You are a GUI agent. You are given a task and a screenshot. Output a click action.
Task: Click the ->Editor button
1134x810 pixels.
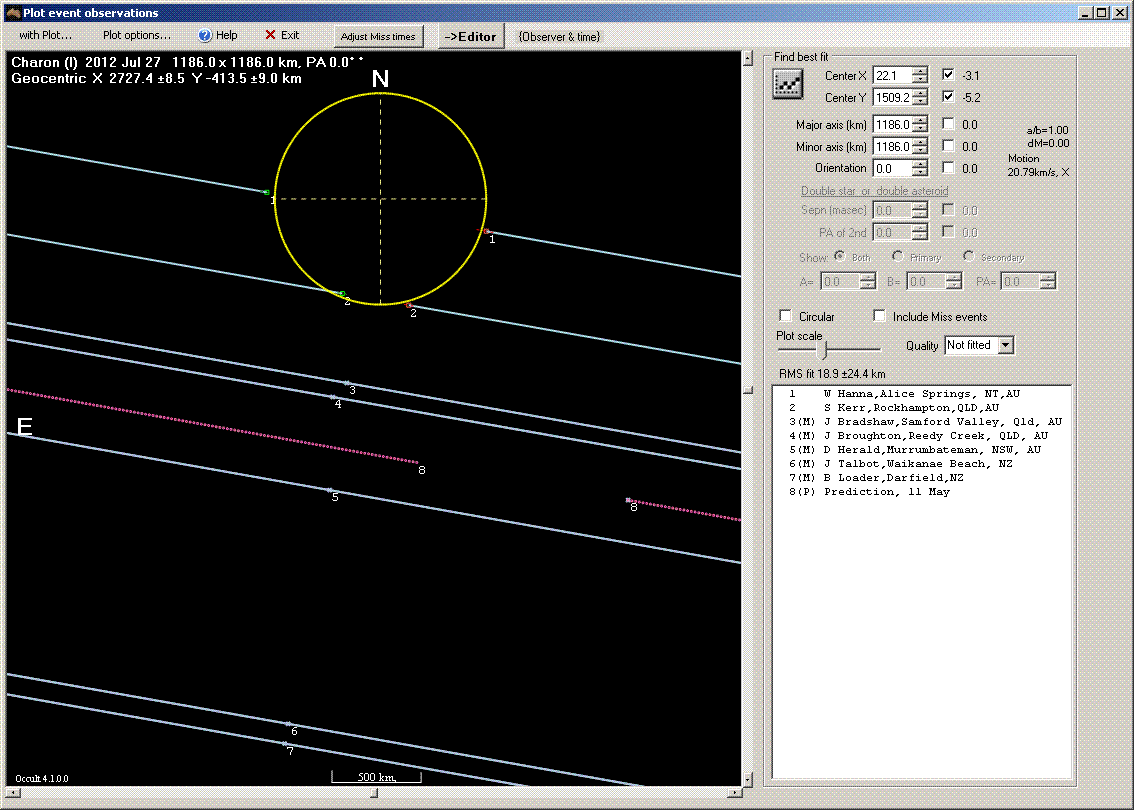(x=470, y=36)
